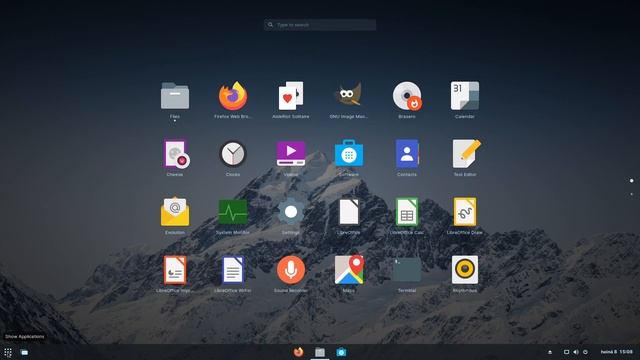Open the clock showing 15:08
640x360 pixels.
pos(617,352)
